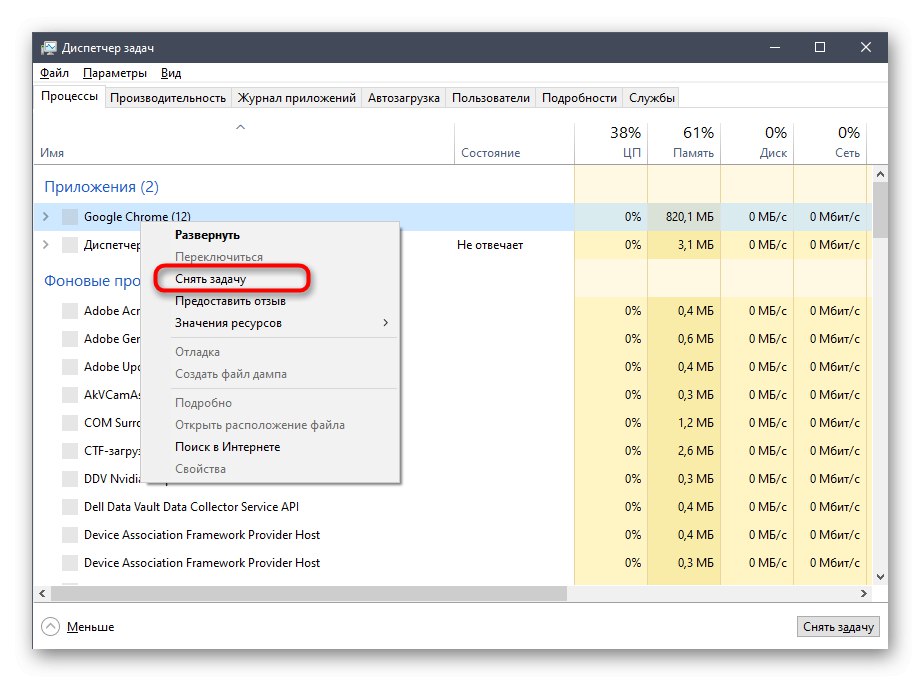
Task: Expand the Google Chrome process group
Action: coord(46,216)
